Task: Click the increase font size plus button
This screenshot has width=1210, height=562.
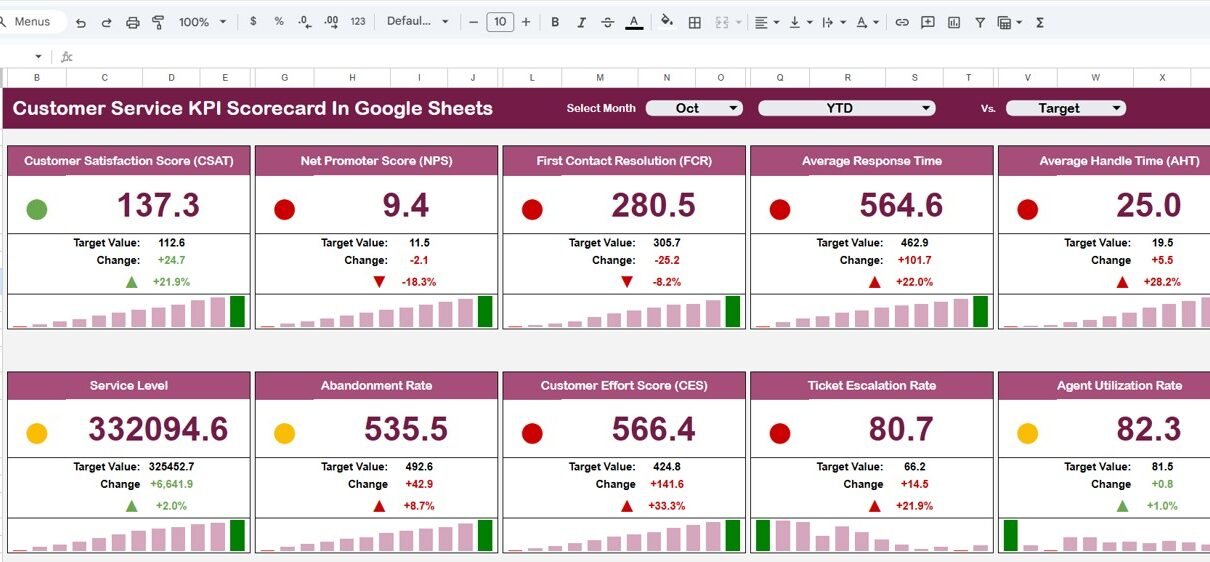Action: tap(526, 22)
